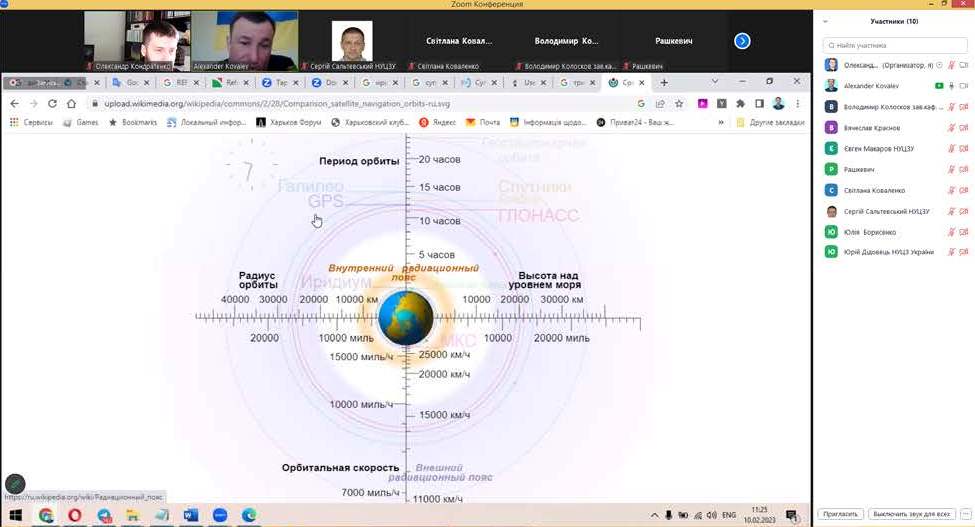Unmute Юрій Дідовець НУЦЗ України microphone
The height and width of the screenshot is (527, 975).
951,252
